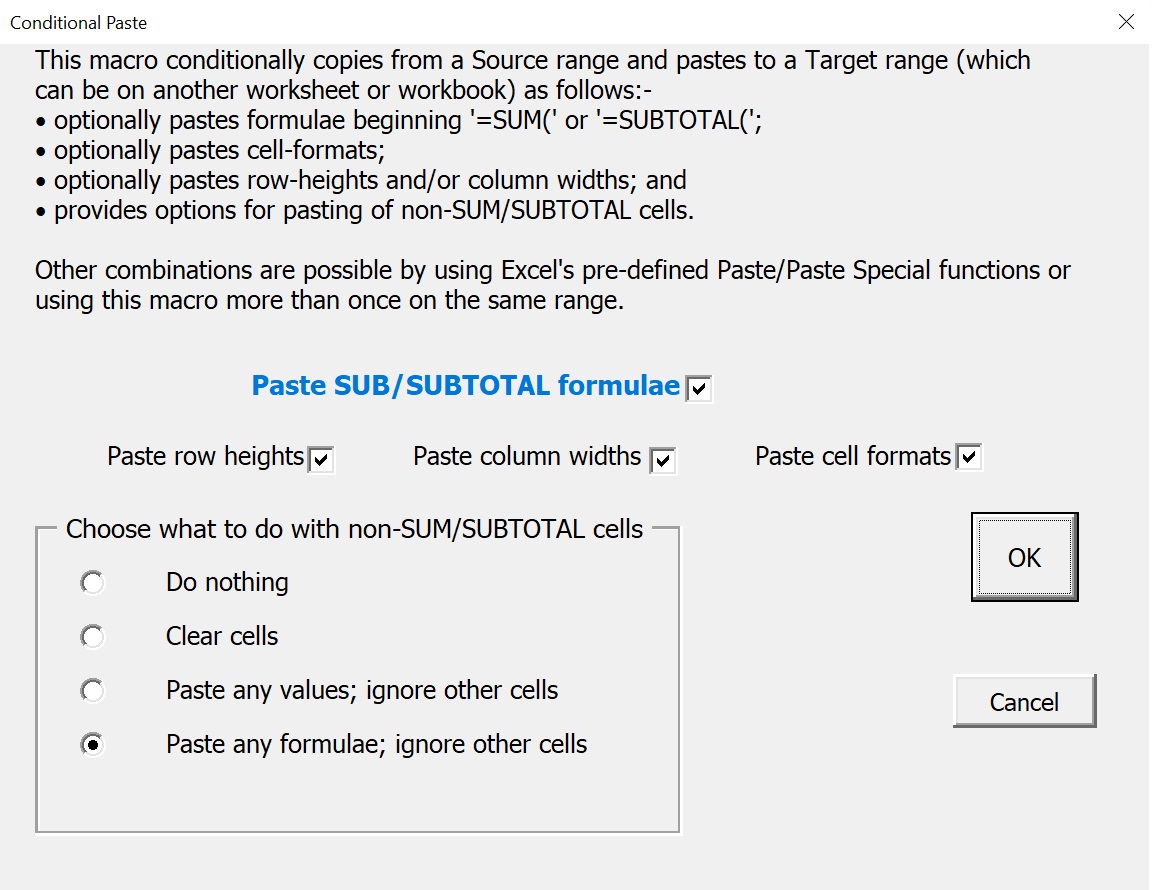Disable the Paste column widths checkbox
Viewport: 1152px width, 890px height.
point(663,461)
